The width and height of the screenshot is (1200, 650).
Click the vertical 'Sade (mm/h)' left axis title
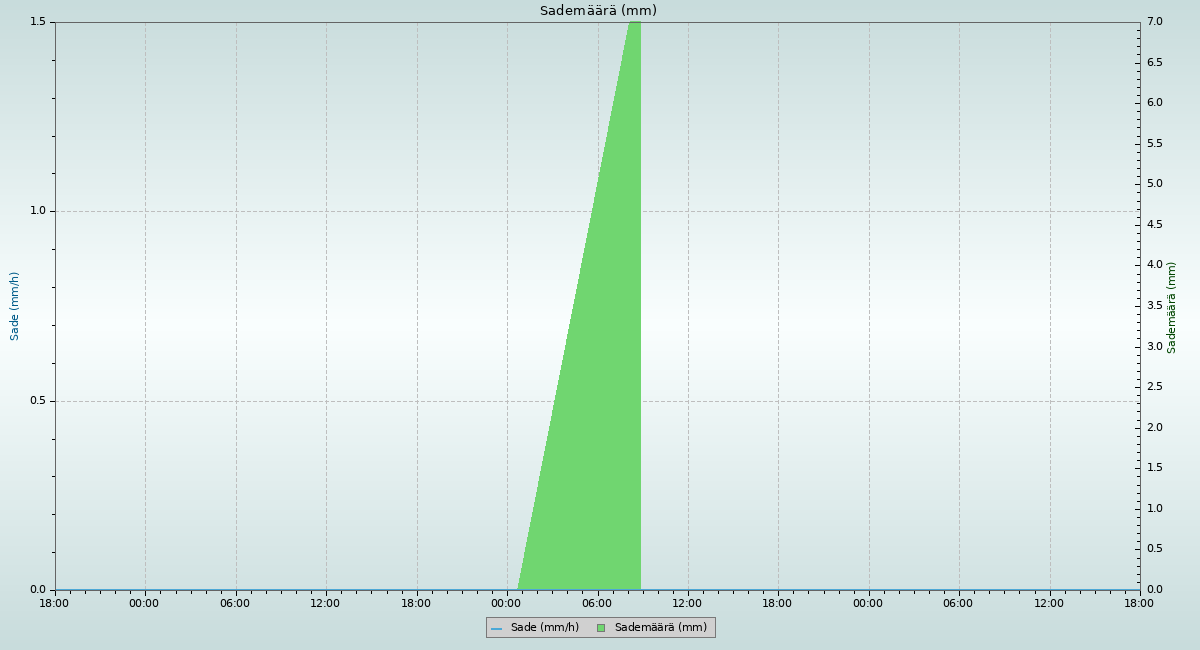15,306
